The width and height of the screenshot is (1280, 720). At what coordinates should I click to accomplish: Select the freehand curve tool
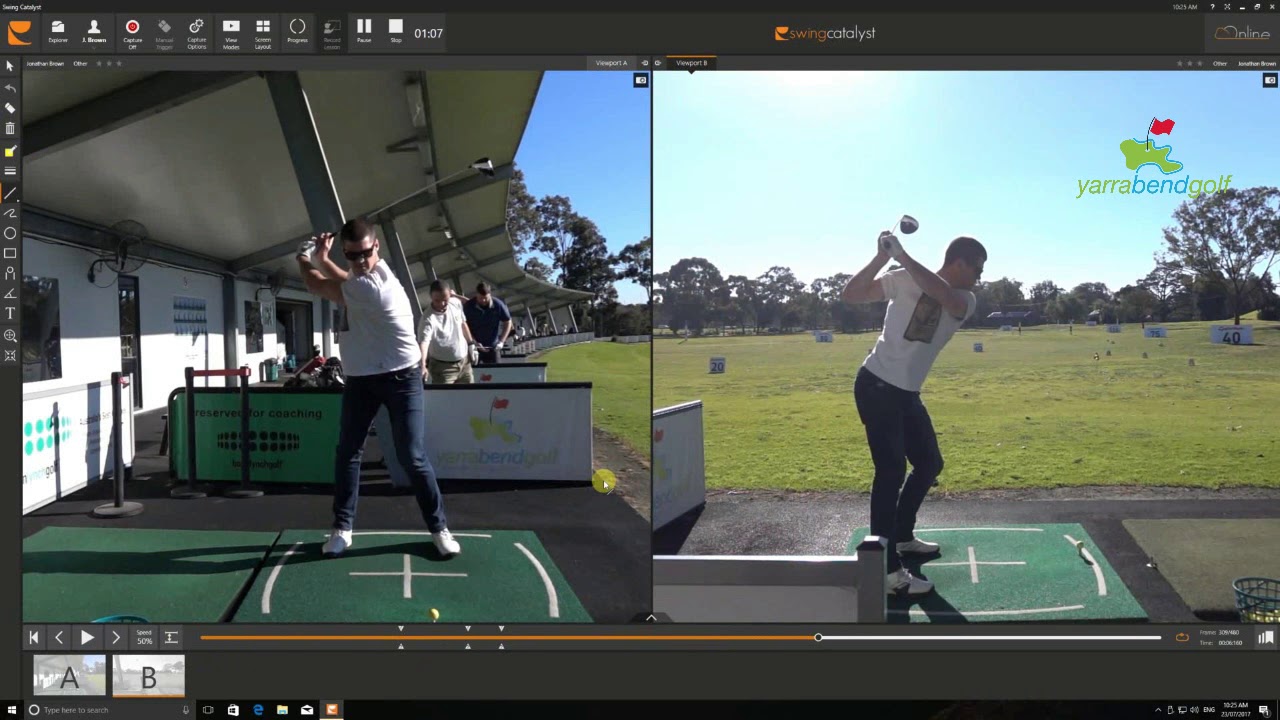pos(10,213)
